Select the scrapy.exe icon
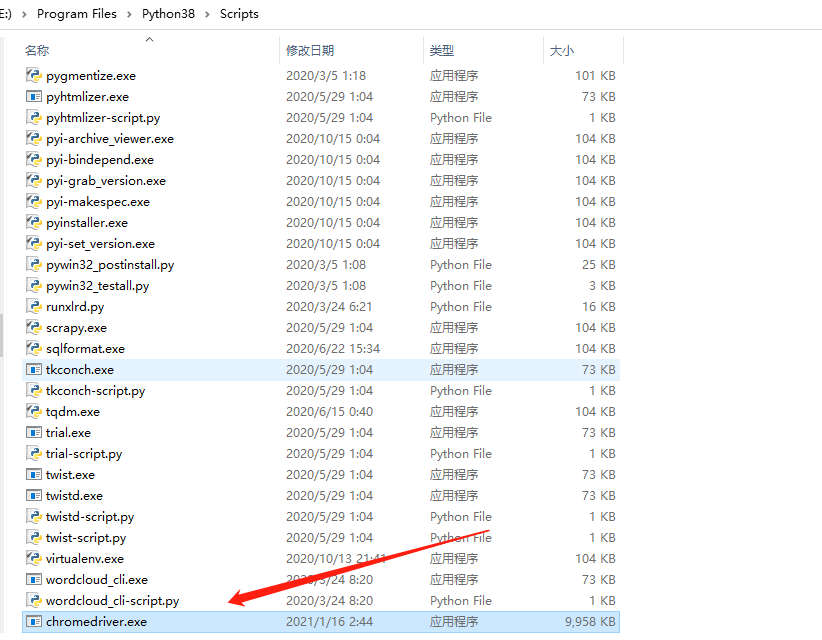Screen dimensions: 822x640 pyautogui.click(x=34, y=327)
